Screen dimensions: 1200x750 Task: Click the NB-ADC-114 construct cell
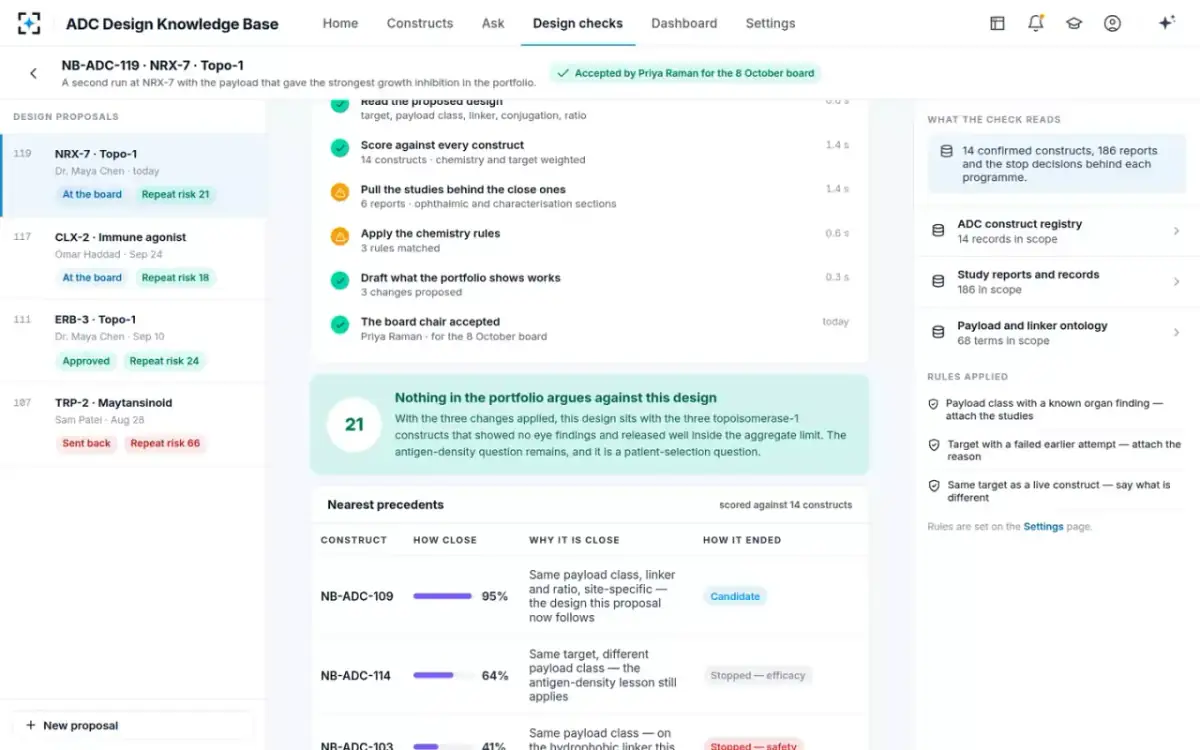356,675
